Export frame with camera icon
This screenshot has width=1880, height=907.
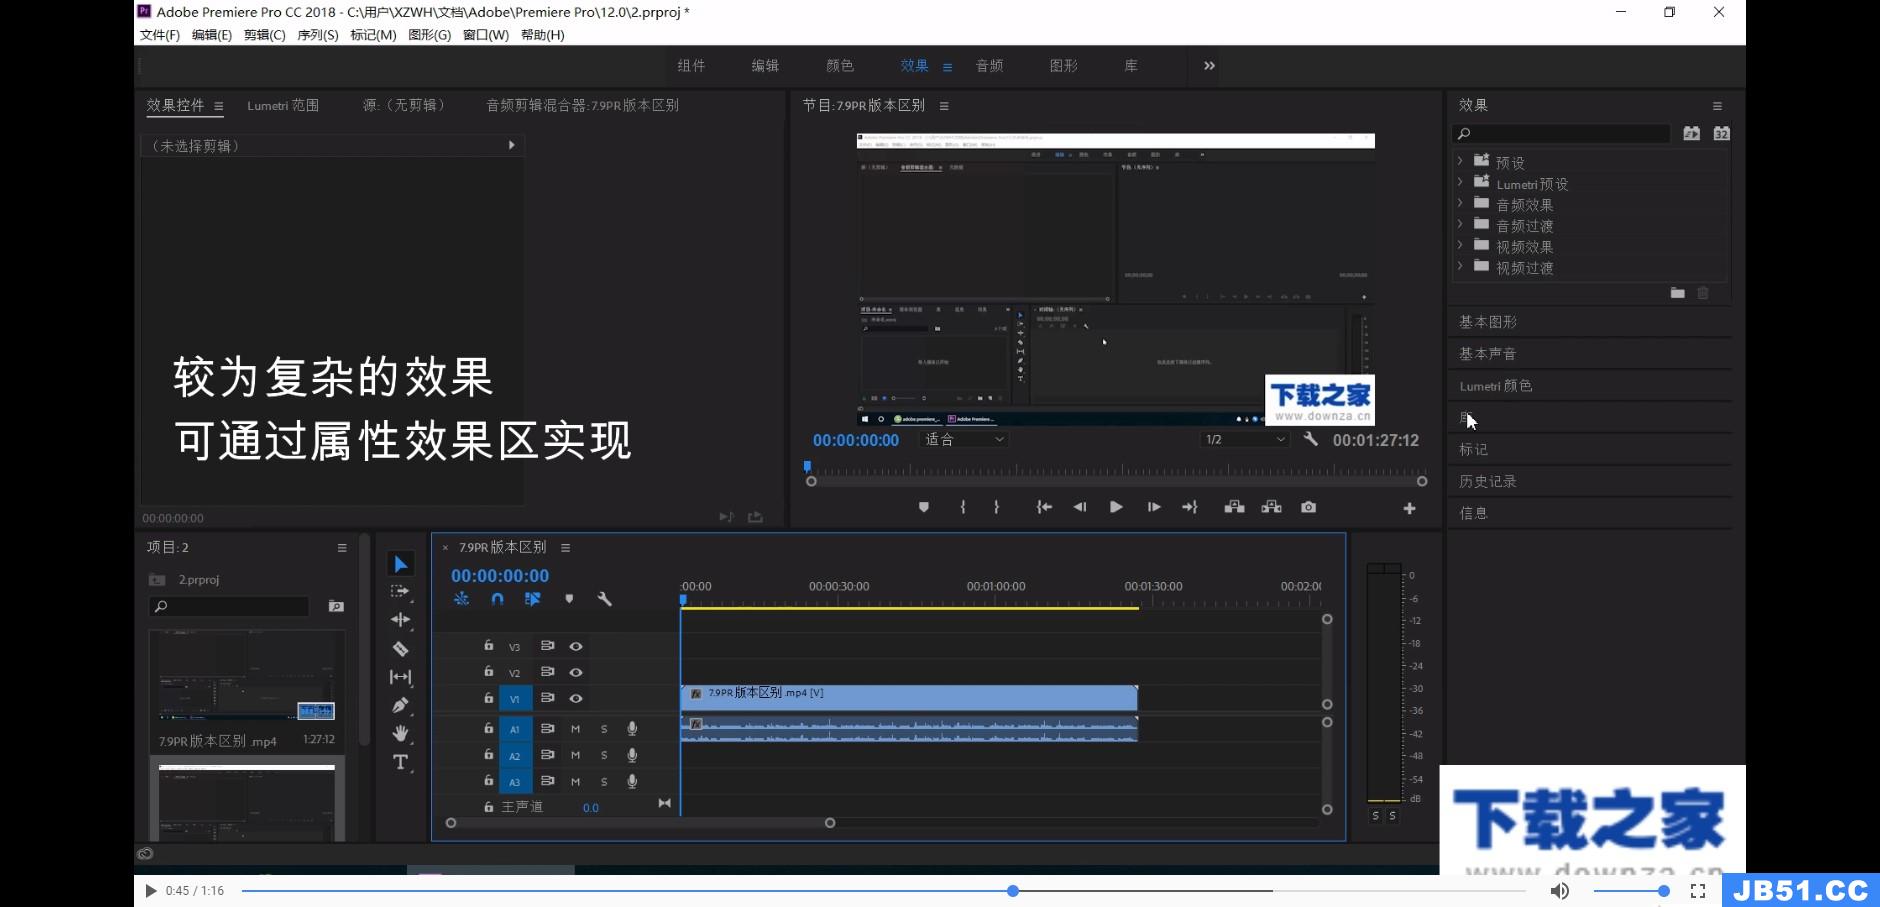[x=1308, y=508]
